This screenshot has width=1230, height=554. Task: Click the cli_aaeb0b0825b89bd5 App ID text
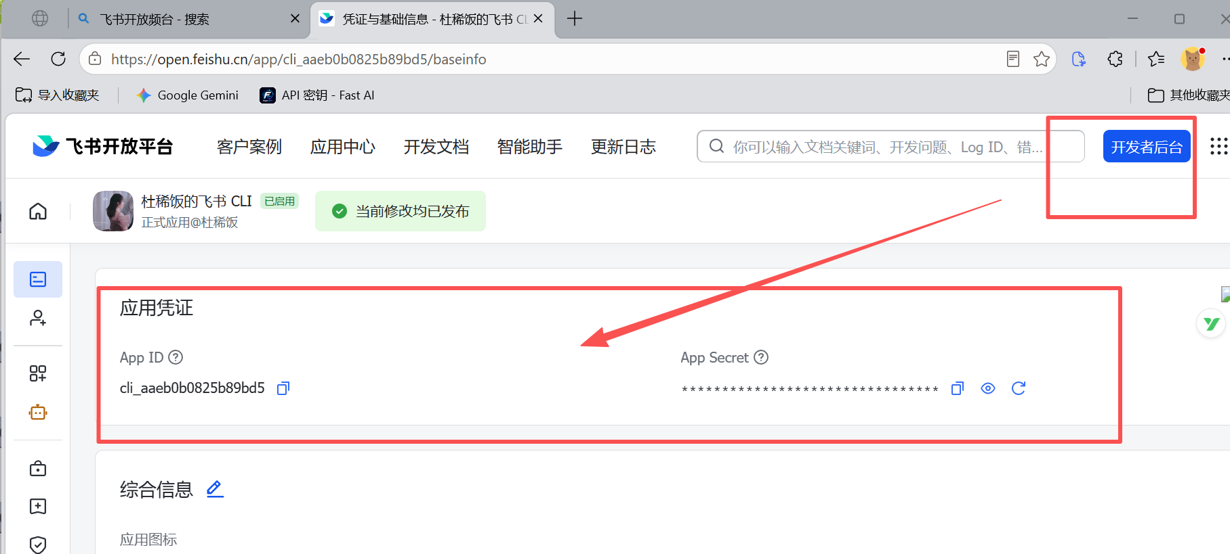(x=192, y=388)
